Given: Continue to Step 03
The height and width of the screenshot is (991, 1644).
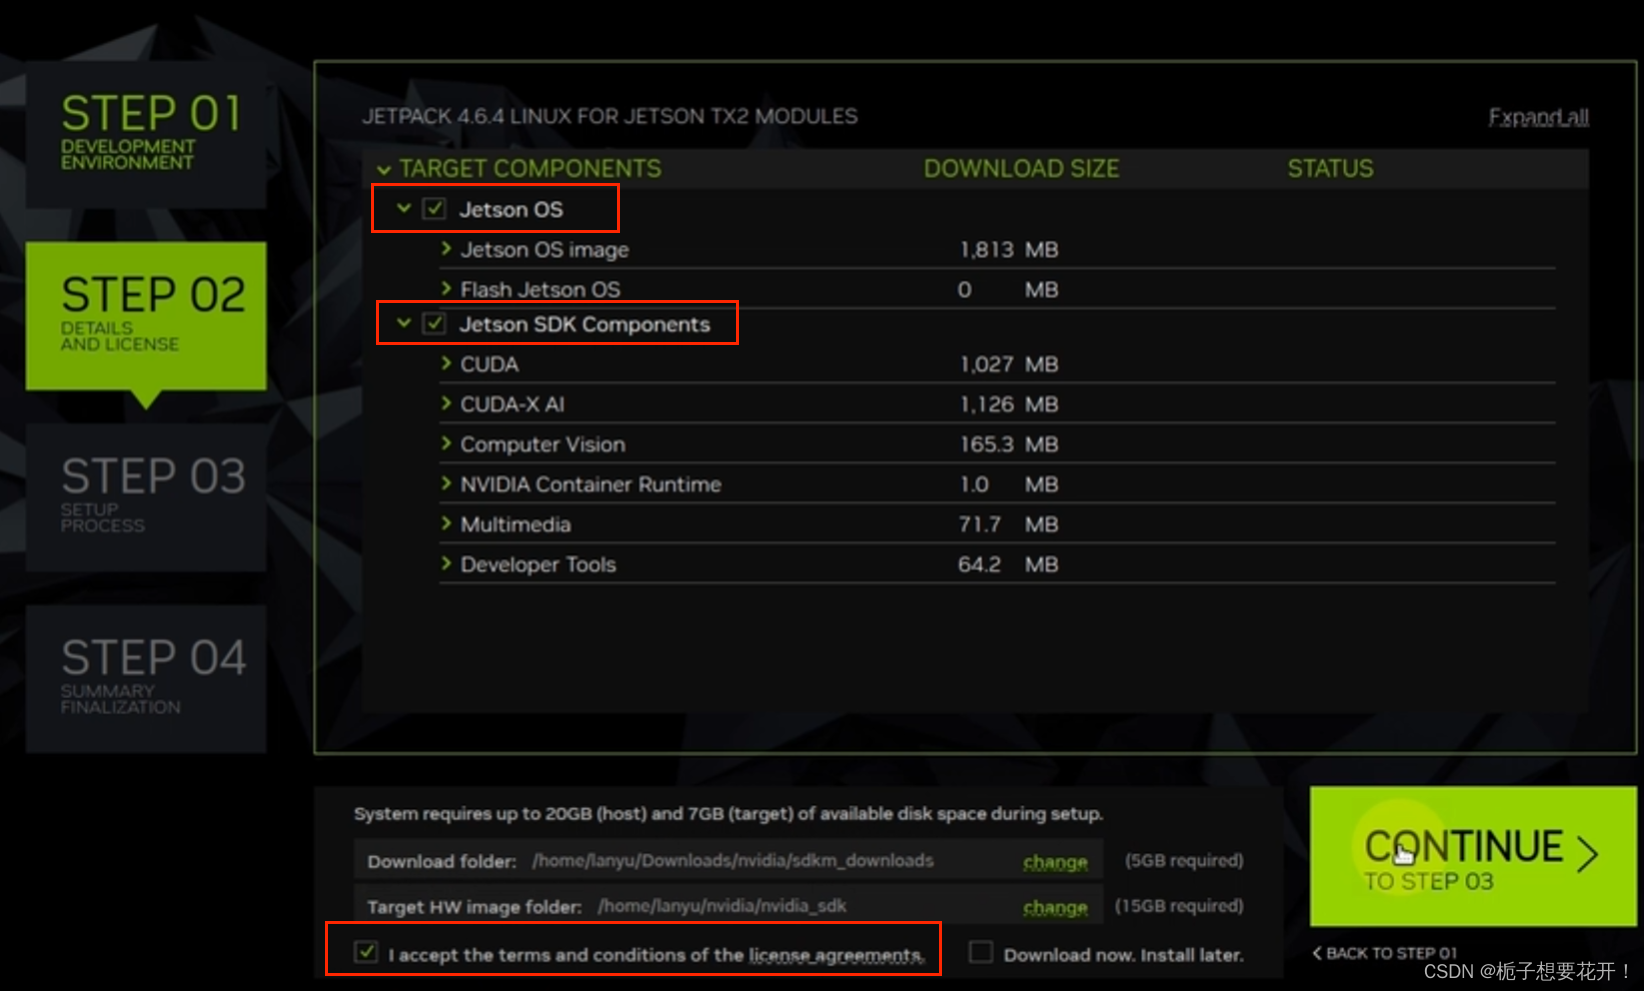Looking at the screenshot, I should click(1473, 856).
